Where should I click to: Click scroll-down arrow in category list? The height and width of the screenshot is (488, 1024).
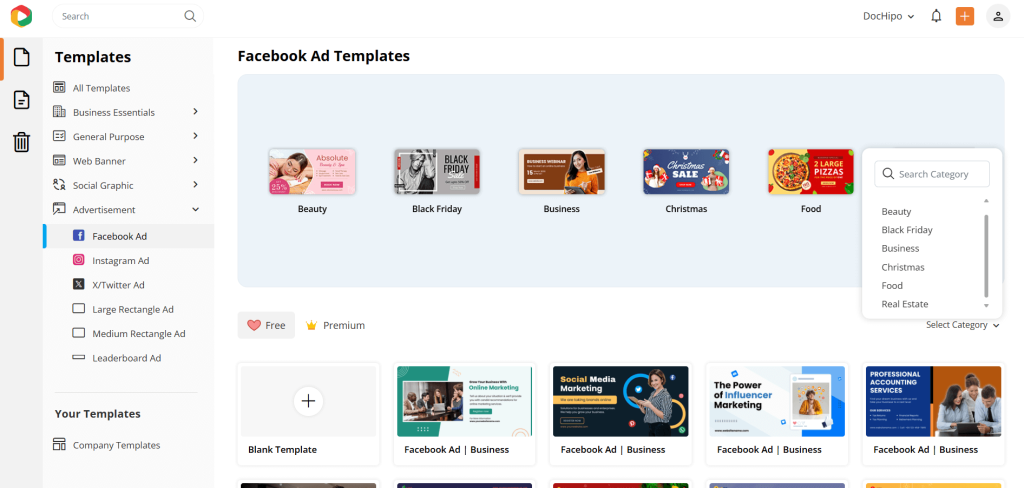tap(986, 305)
